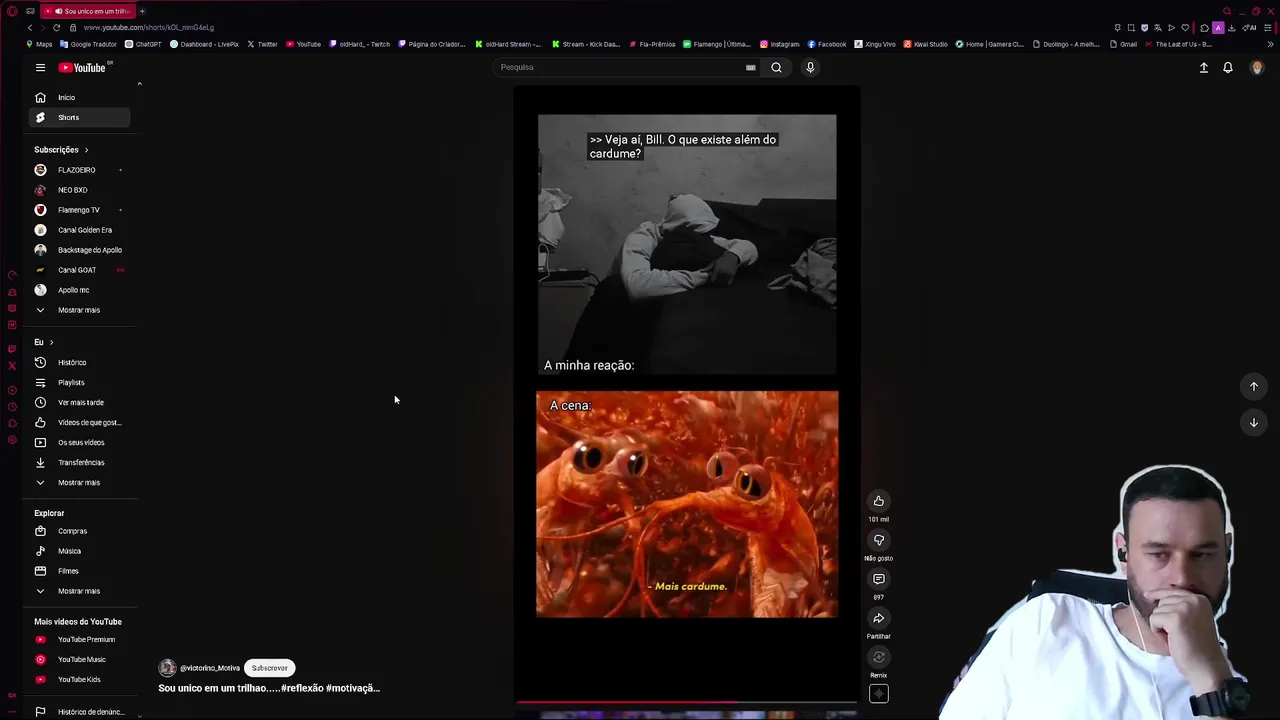Seek on the Short's red progress bar
The height and width of the screenshot is (720, 1280).
coord(687,703)
